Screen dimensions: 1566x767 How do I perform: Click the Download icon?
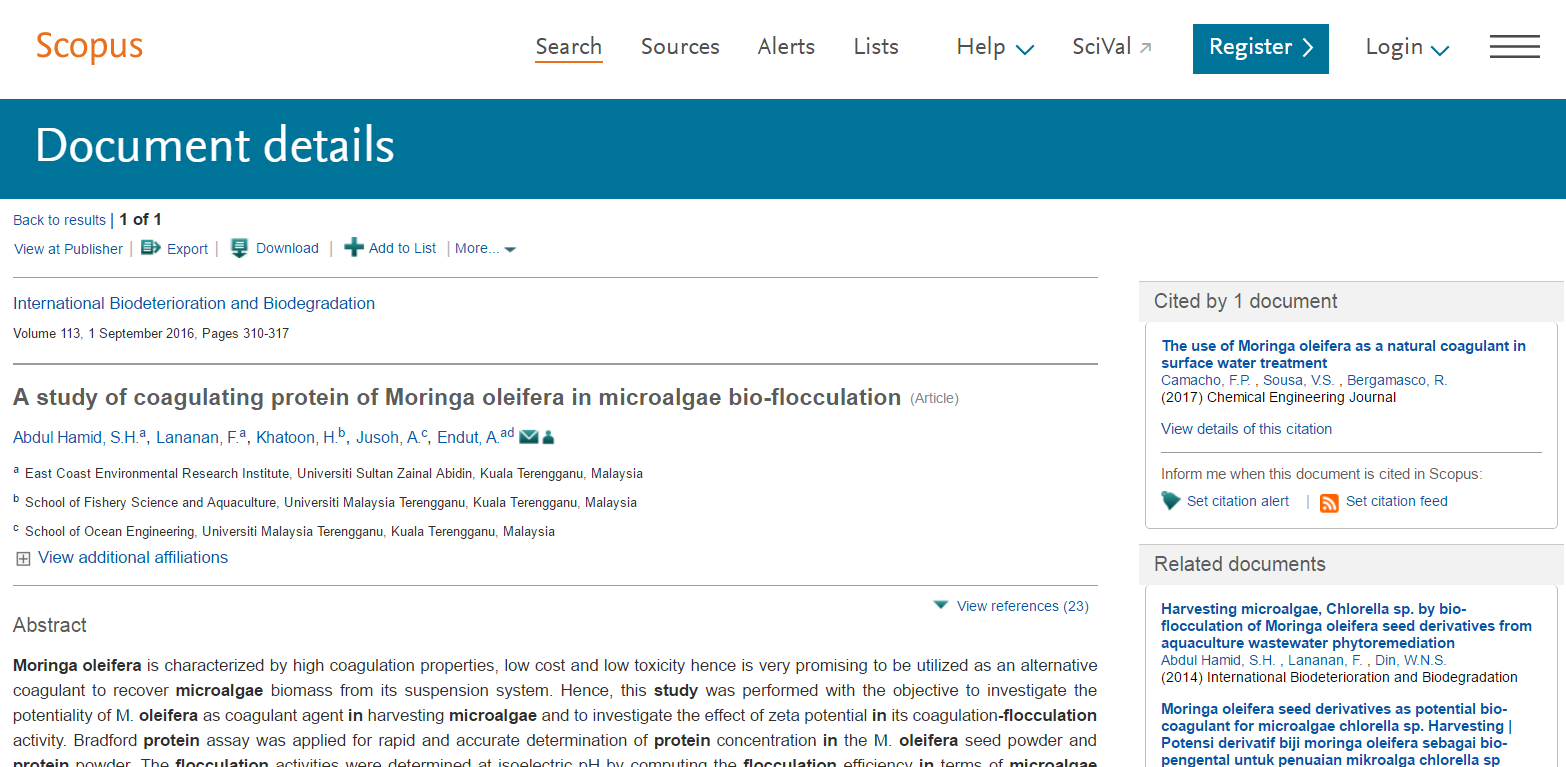pos(239,248)
